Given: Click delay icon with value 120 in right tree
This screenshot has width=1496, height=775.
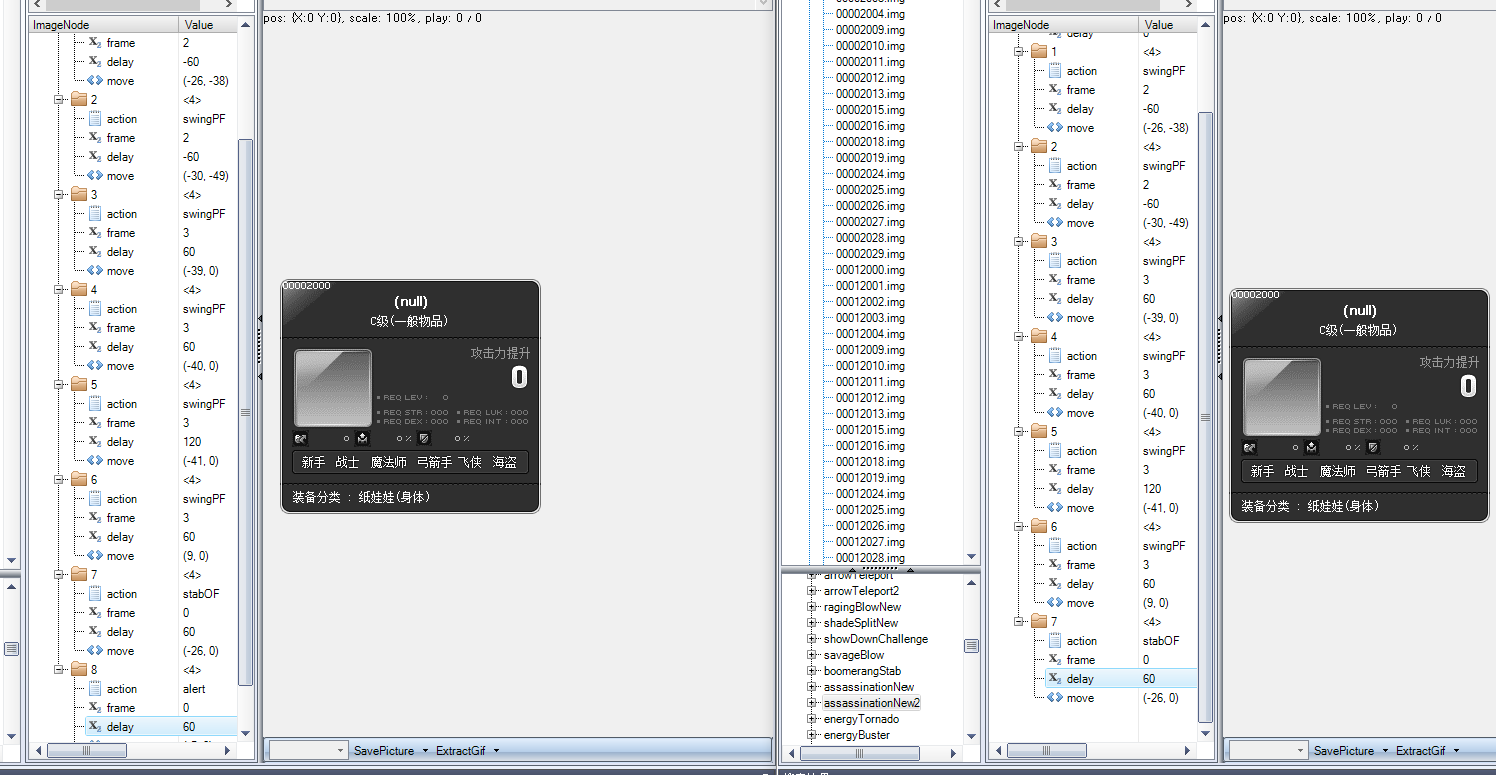Looking at the screenshot, I should [x=1055, y=489].
